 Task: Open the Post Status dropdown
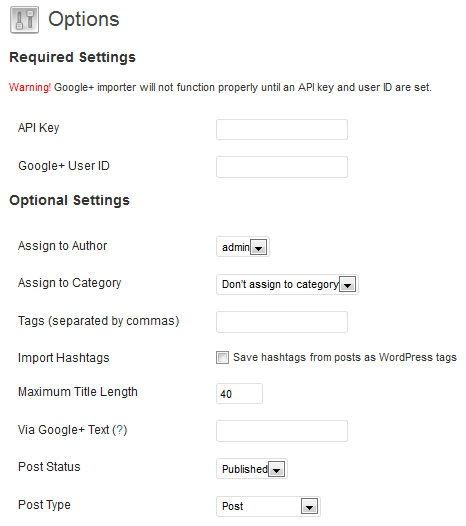pyautogui.click(x=252, y=469)
